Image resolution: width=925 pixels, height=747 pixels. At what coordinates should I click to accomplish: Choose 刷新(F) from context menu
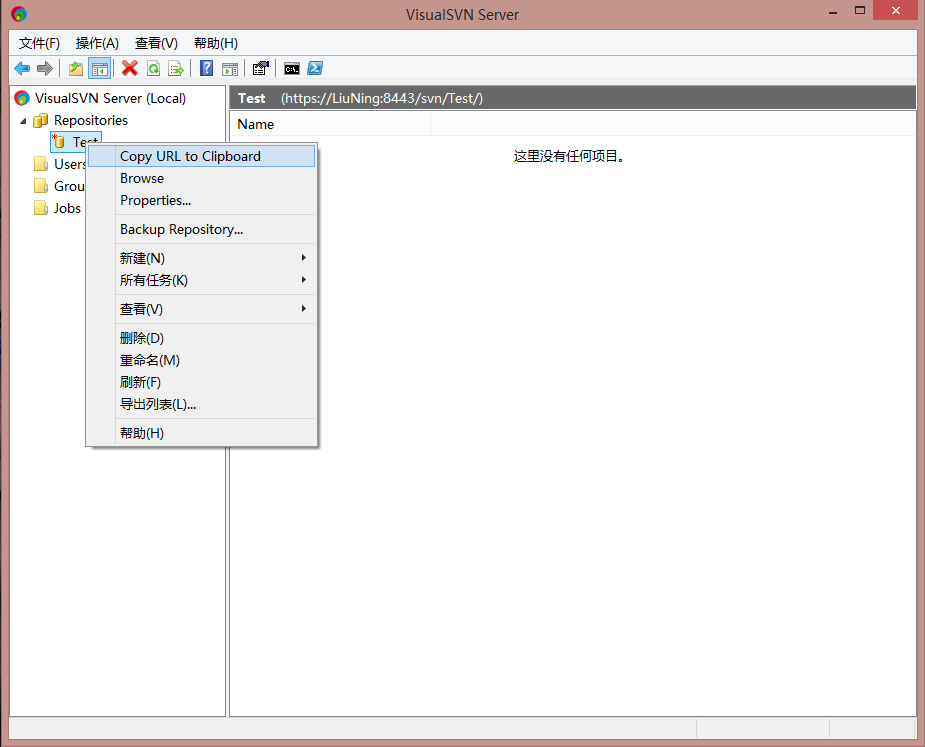point(202,382)
